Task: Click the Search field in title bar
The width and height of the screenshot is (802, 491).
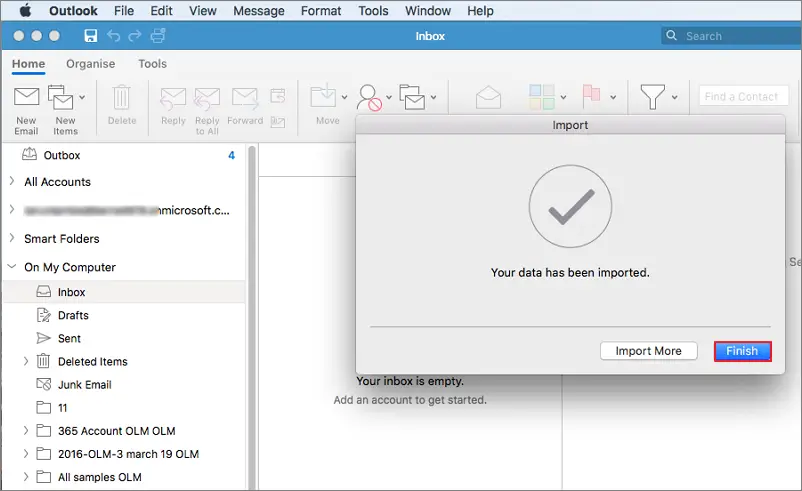Action: tap(731, 36)
